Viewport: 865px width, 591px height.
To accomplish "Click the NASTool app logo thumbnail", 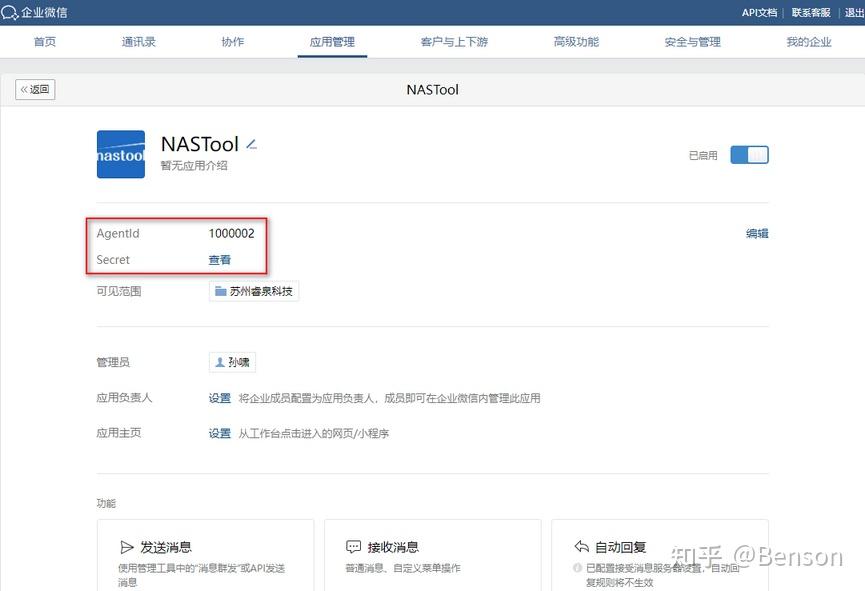I will 120,154.
